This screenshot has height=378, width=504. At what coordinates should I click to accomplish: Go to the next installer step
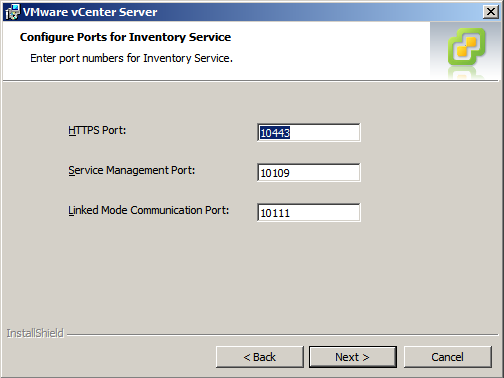pos(353,357)
